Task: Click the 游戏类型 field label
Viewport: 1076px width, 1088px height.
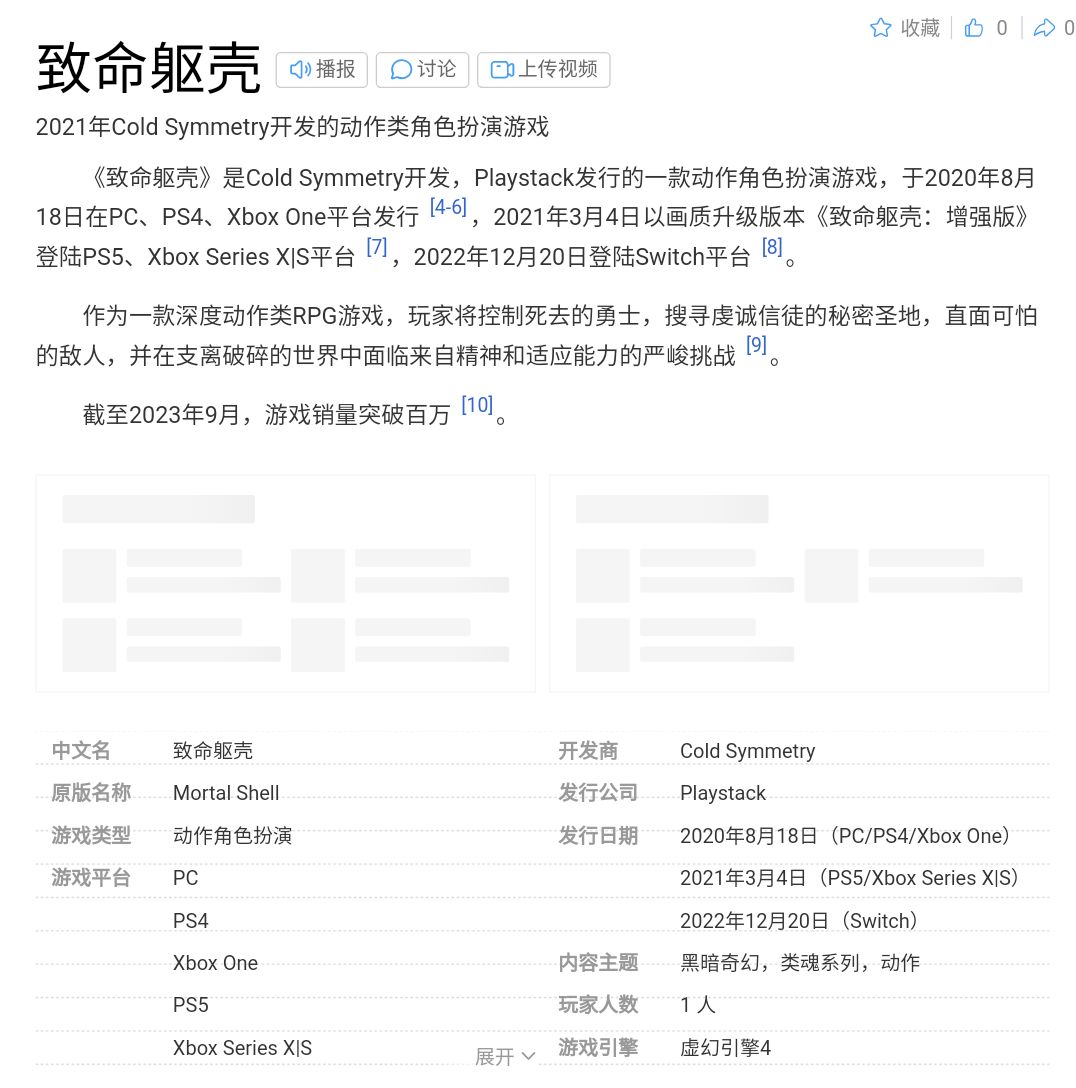Action: pos(91,835)
